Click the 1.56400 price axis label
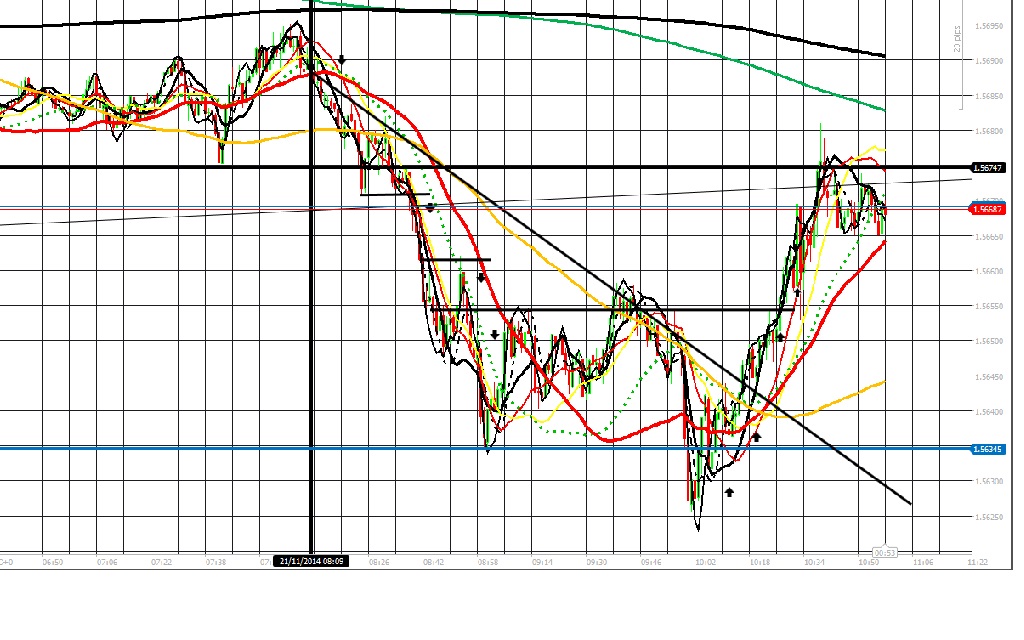This screenshot has width=1024, height=640. click(x=987, y=412)
